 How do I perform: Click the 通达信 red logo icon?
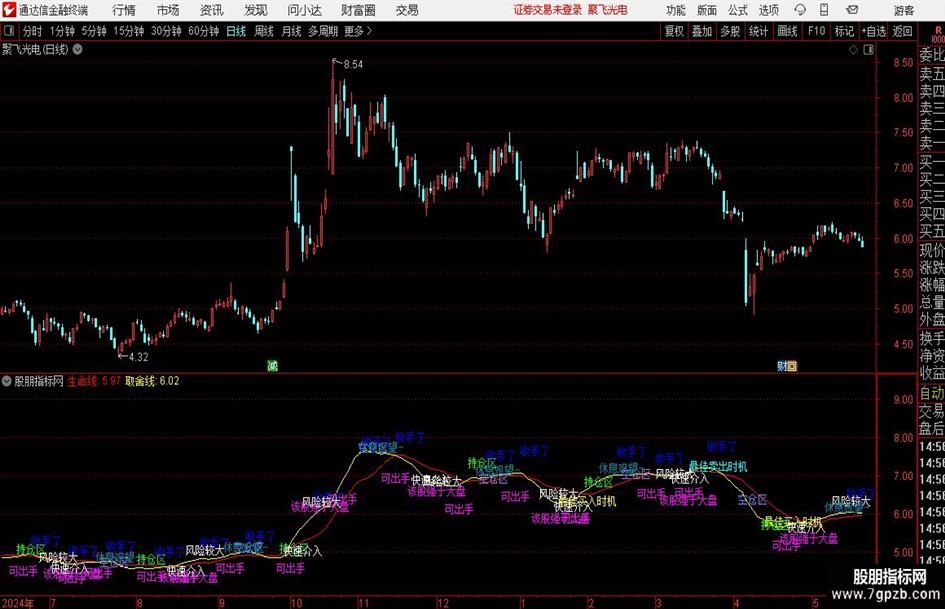[8, 10]
